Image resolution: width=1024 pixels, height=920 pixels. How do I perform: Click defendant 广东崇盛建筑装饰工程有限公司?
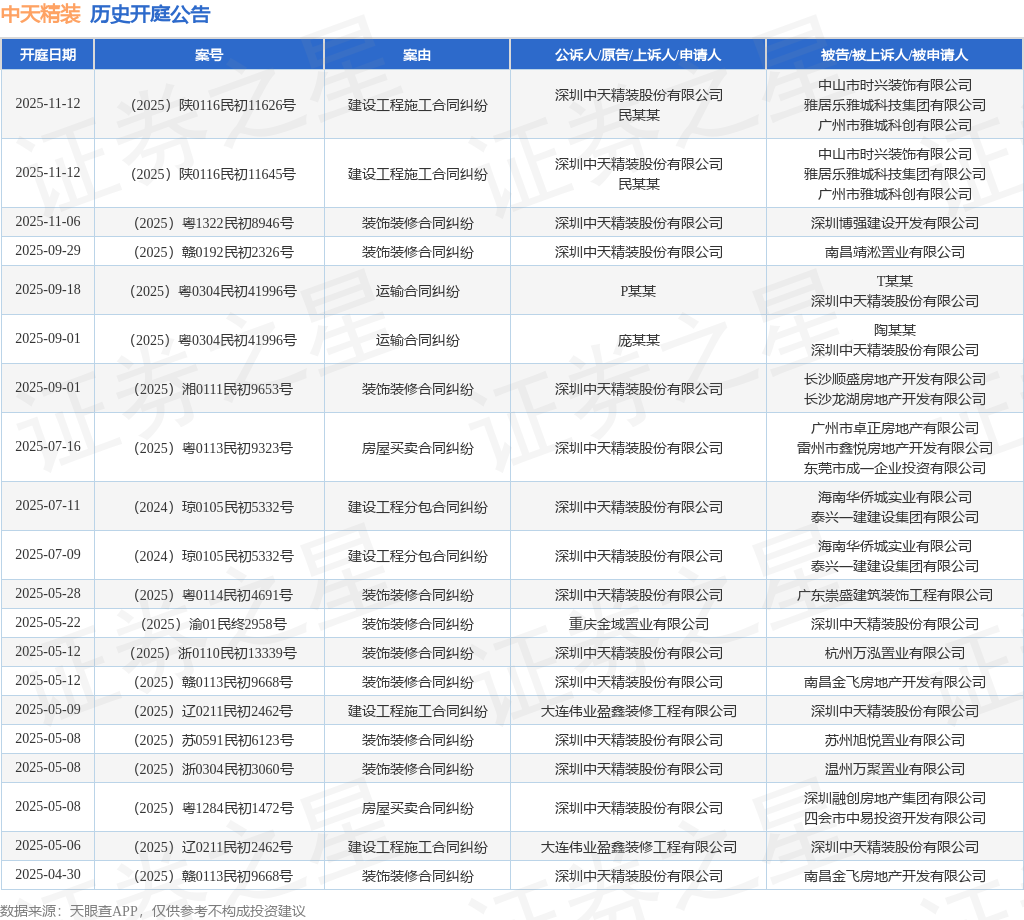[x=895, y=595]
